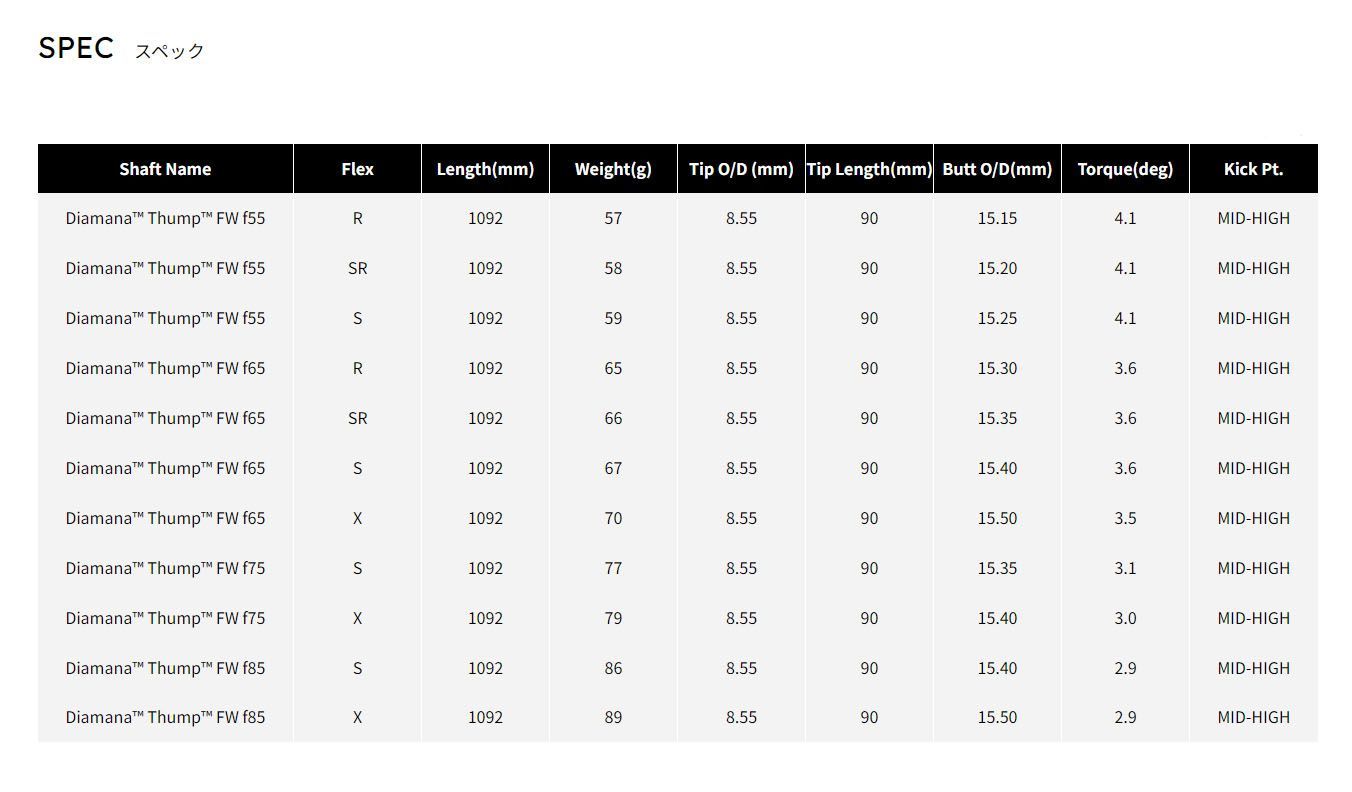Click the Tip Length(mm) column header
This screenshot has width=1352, height=792.
point(869,169)
